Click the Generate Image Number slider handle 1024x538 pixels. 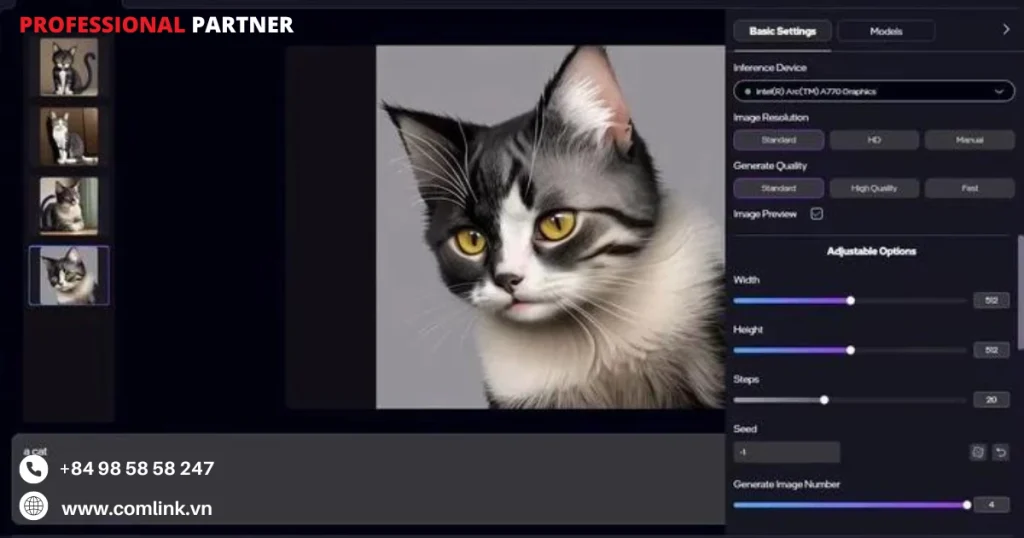coord(967,505)
